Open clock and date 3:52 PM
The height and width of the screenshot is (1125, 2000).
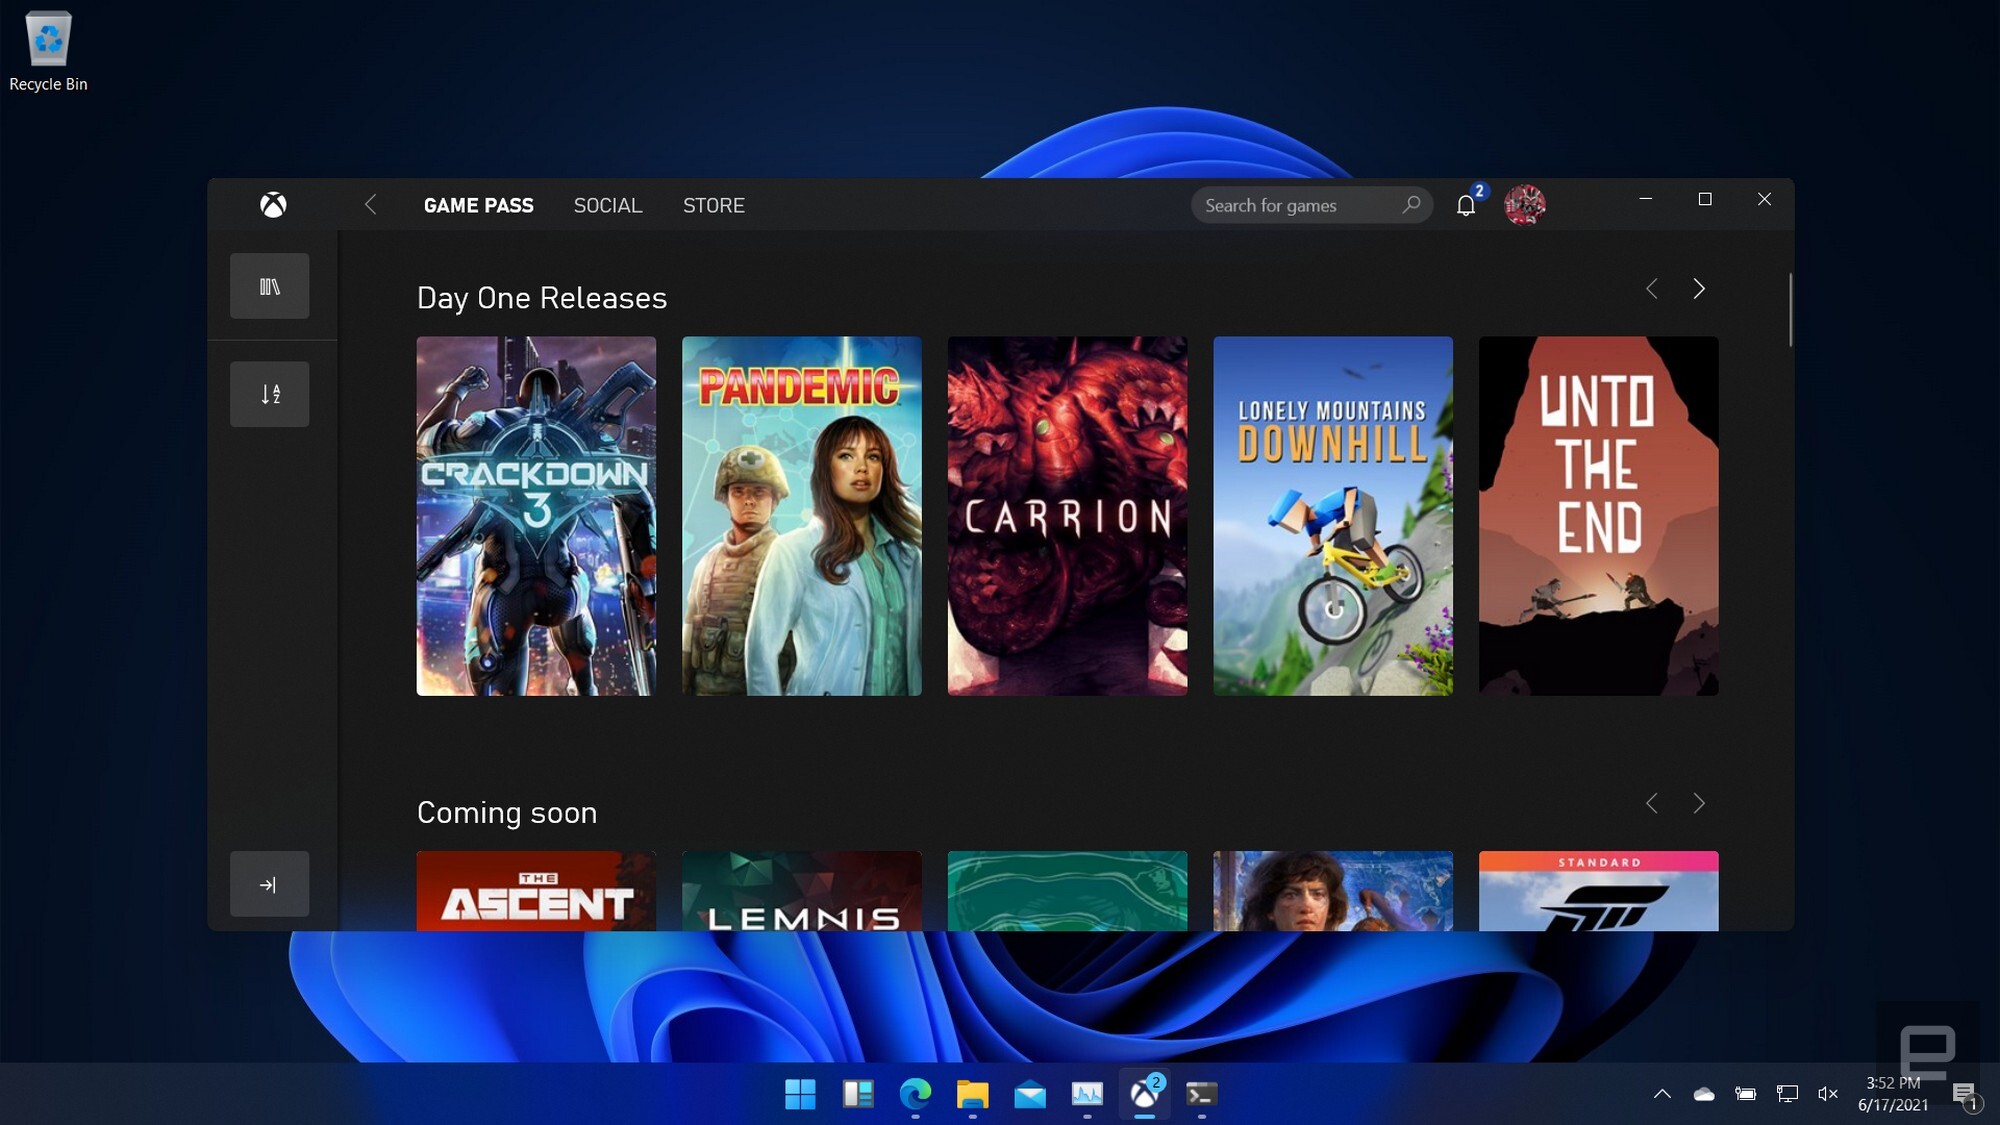[x=1893, y=1094]
